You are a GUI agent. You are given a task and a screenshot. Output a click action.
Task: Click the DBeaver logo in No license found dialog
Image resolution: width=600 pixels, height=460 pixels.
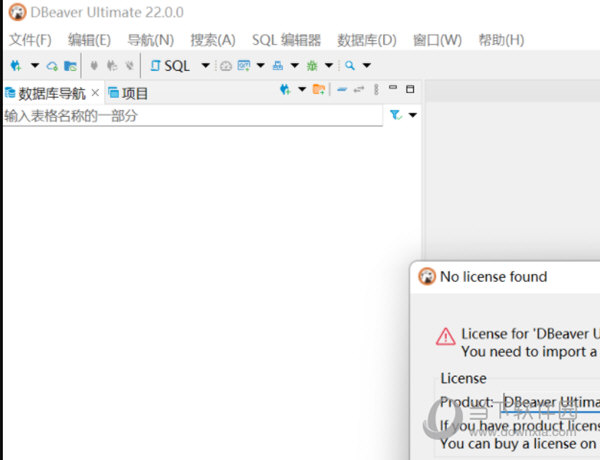[x=427, y=276]
